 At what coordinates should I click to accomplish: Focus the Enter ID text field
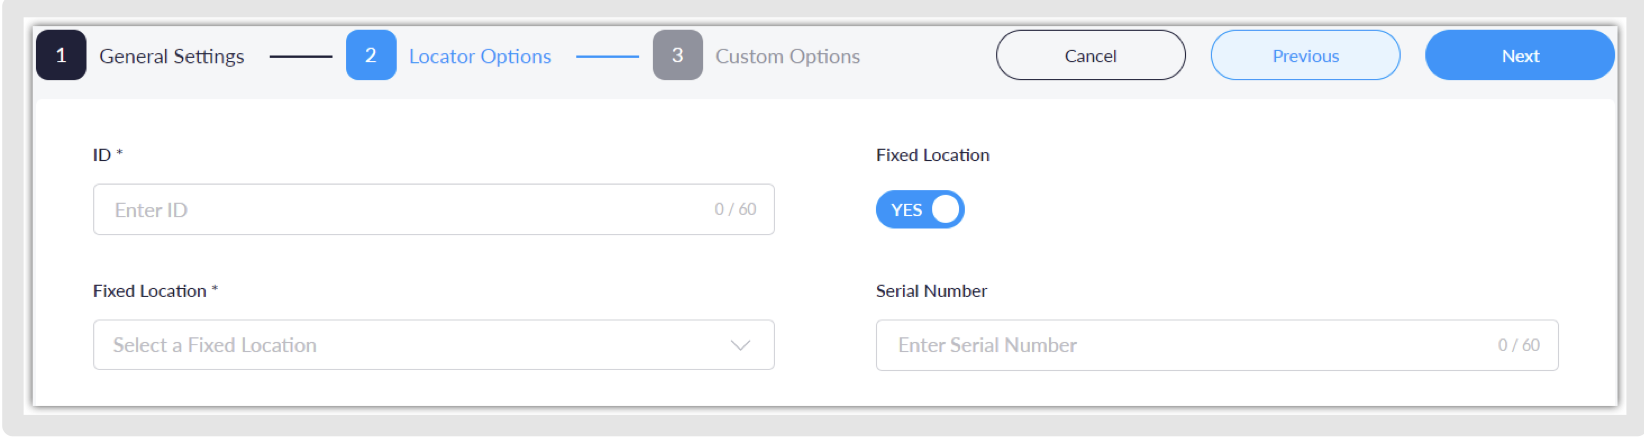tap(400, 210)
